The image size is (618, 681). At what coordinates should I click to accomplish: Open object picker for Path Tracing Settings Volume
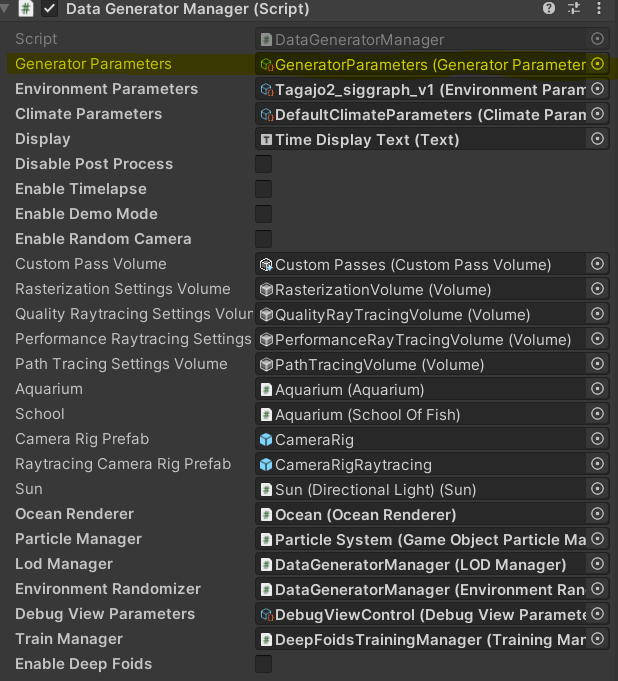click(x=598, y=364)
